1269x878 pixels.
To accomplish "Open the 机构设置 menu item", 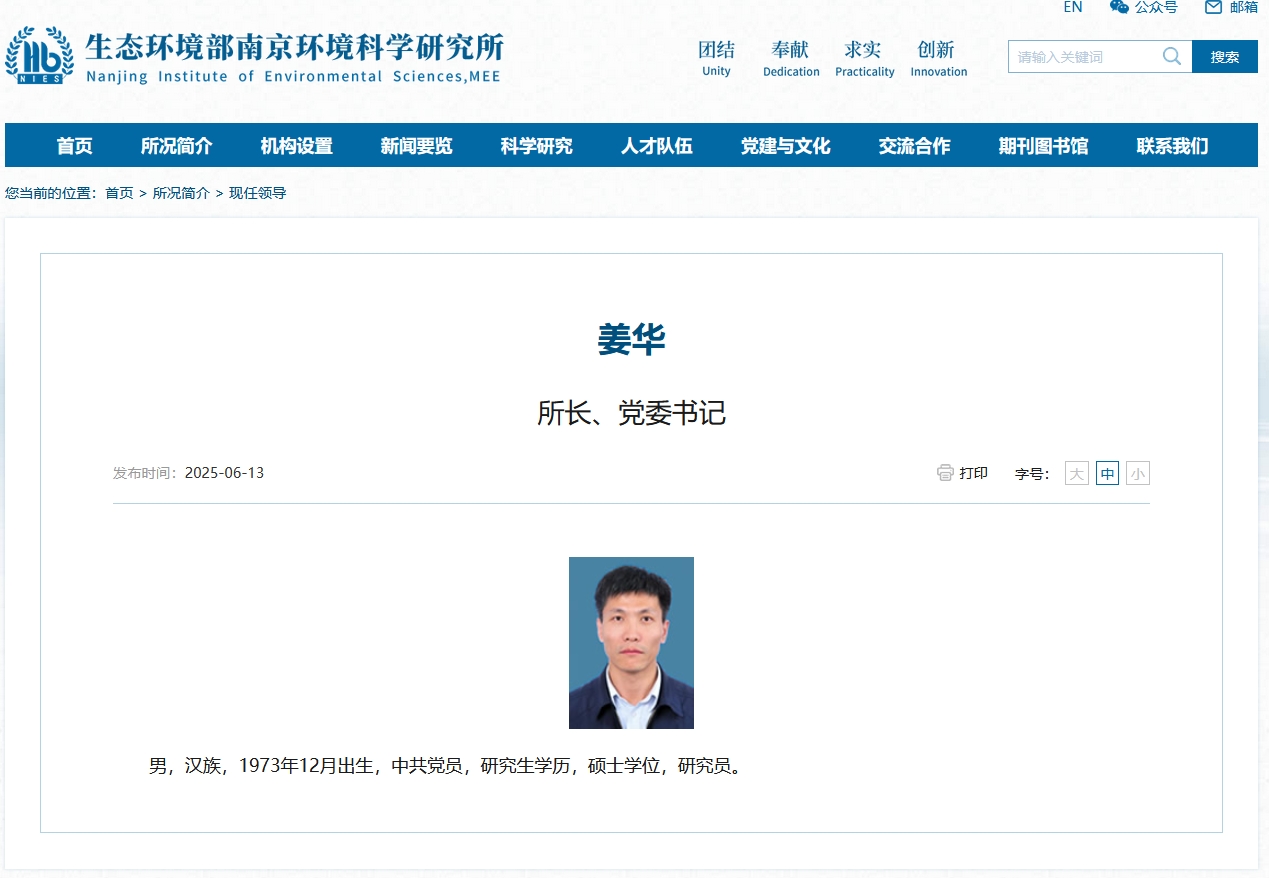I will (x=297, y=146).
